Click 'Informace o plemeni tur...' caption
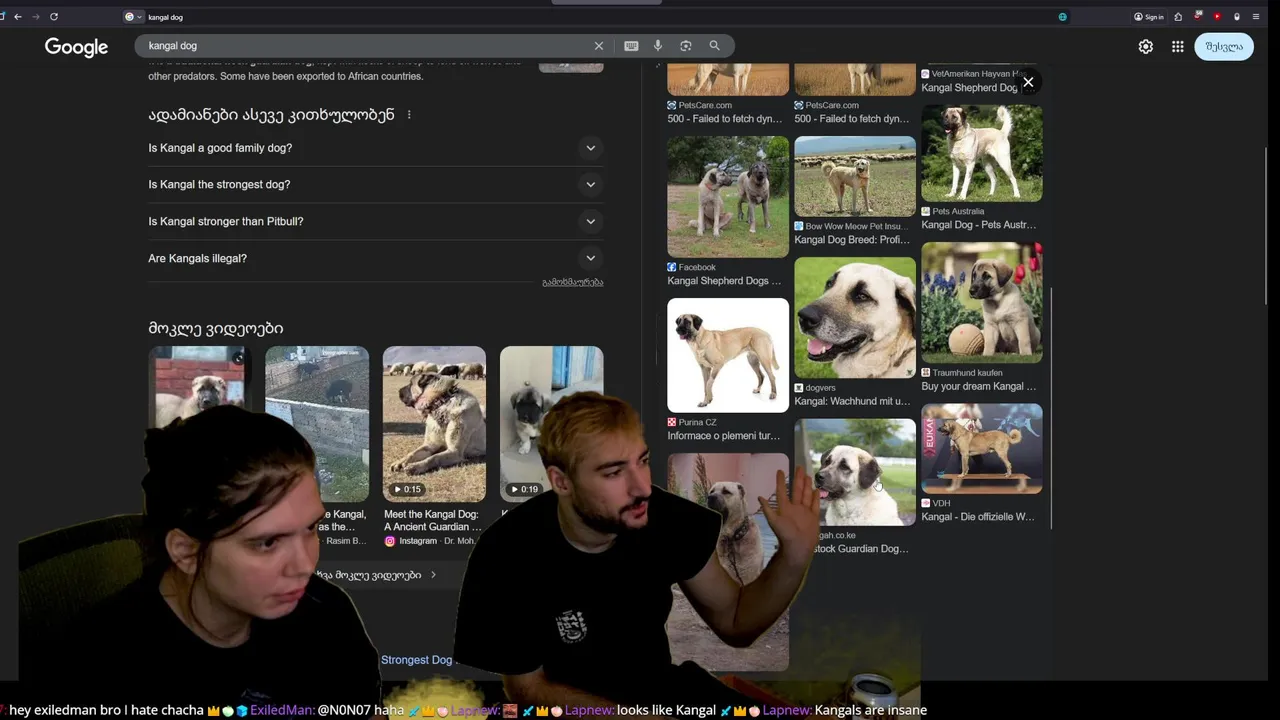Viewport: 1280px width, 720px height. pos(724,436)
